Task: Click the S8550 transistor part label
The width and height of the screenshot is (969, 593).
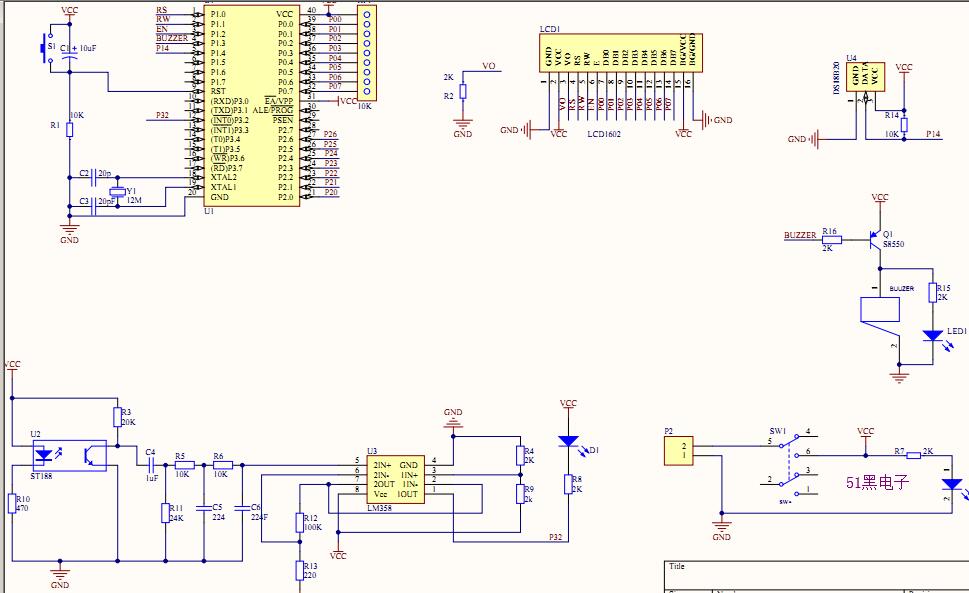Action: pos(894,245)
